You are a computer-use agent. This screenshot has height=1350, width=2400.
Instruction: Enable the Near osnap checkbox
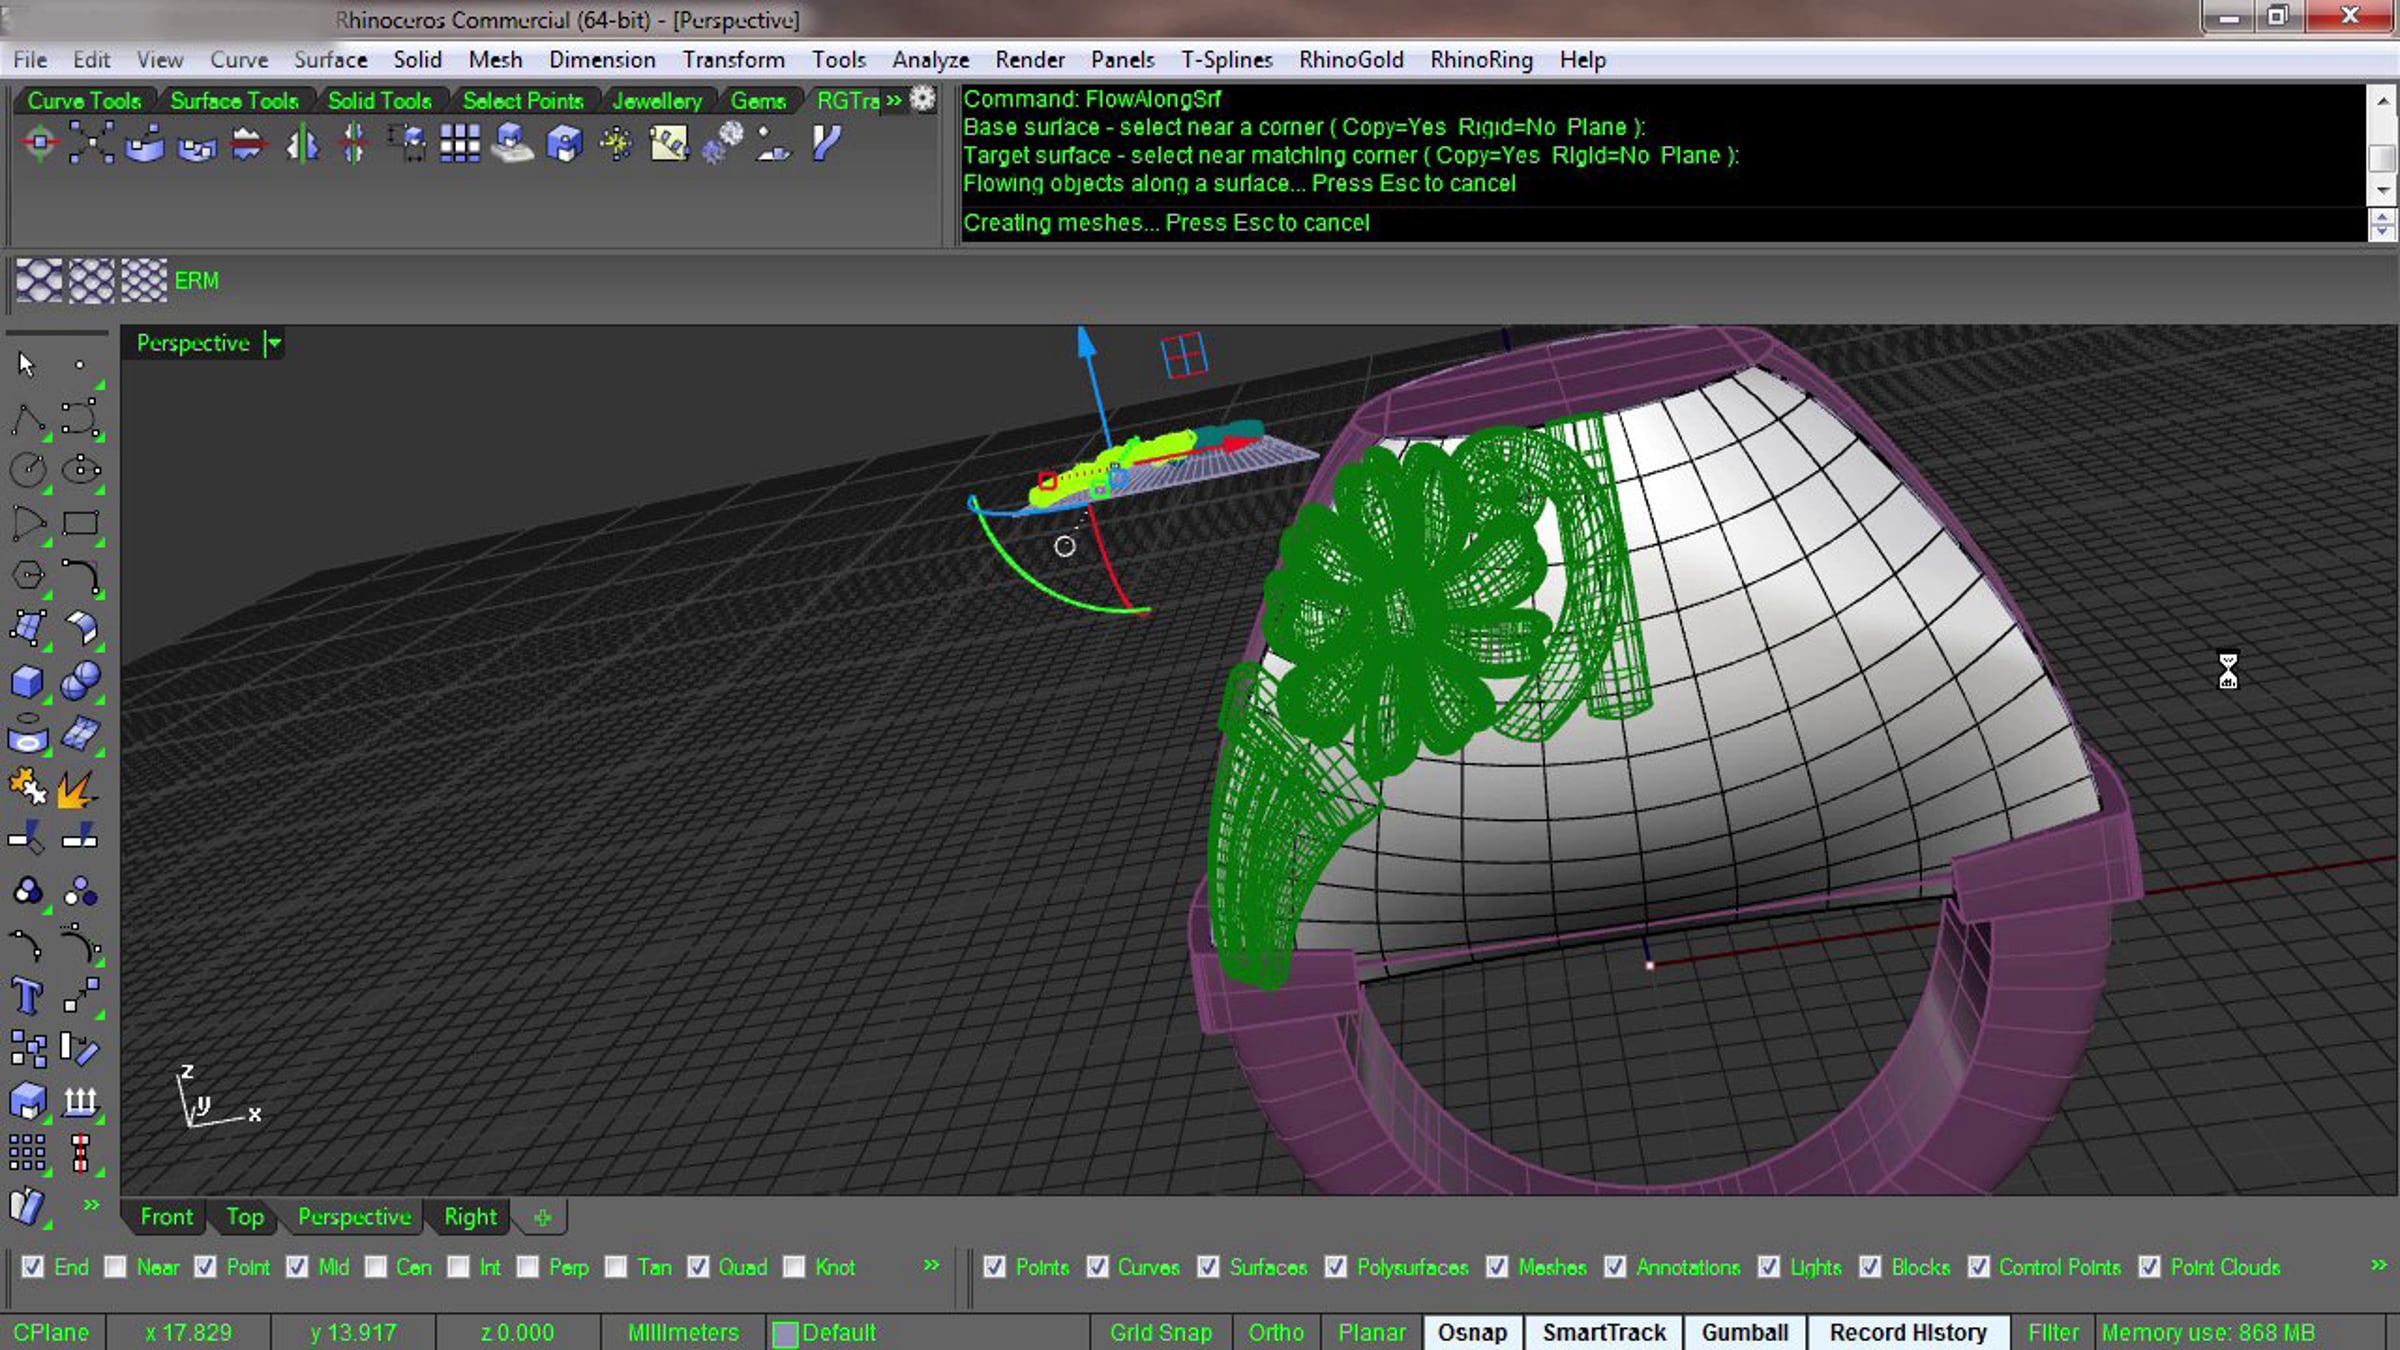pos(116,1267)
